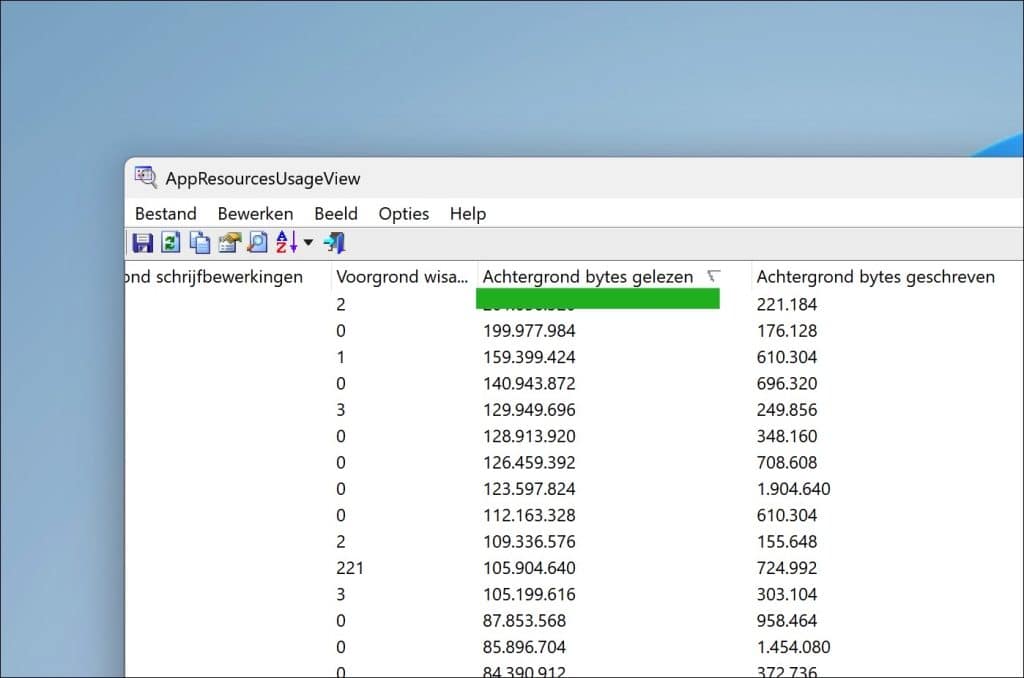Open the Properties toolbar icon
The height and width of the screenshot is (678, 1024).
pos(229,243)
